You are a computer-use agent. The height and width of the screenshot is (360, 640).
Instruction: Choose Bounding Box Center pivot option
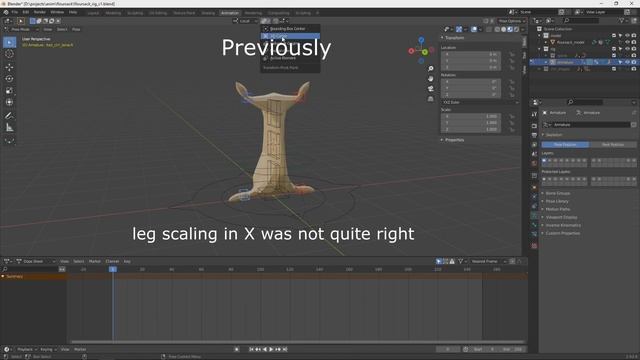290,29
